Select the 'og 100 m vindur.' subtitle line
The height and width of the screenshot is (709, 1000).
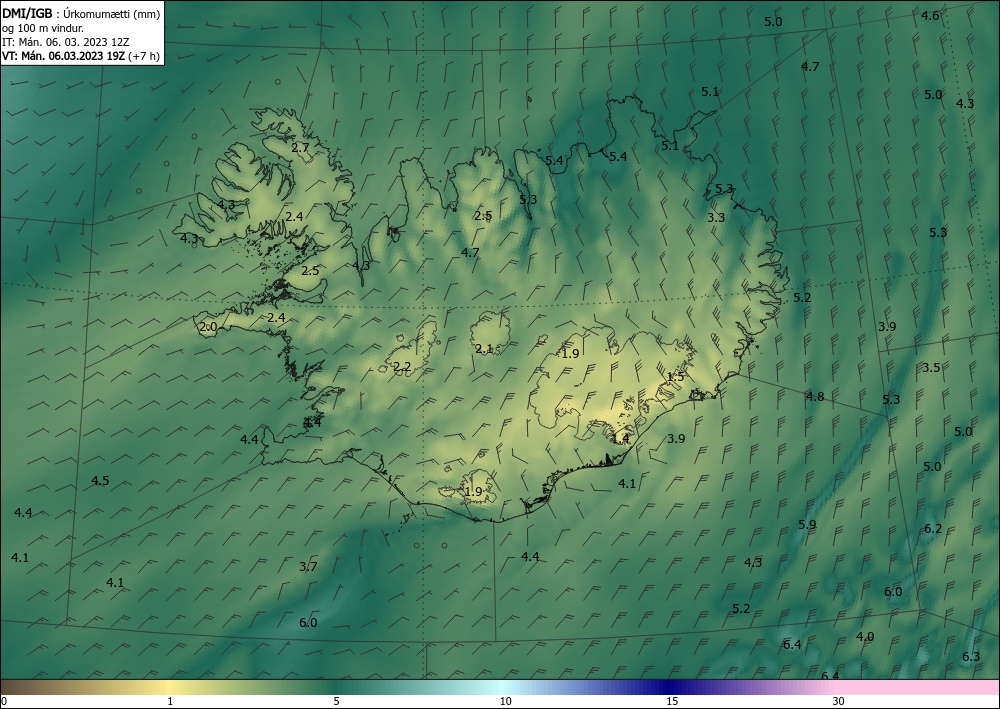43,28
